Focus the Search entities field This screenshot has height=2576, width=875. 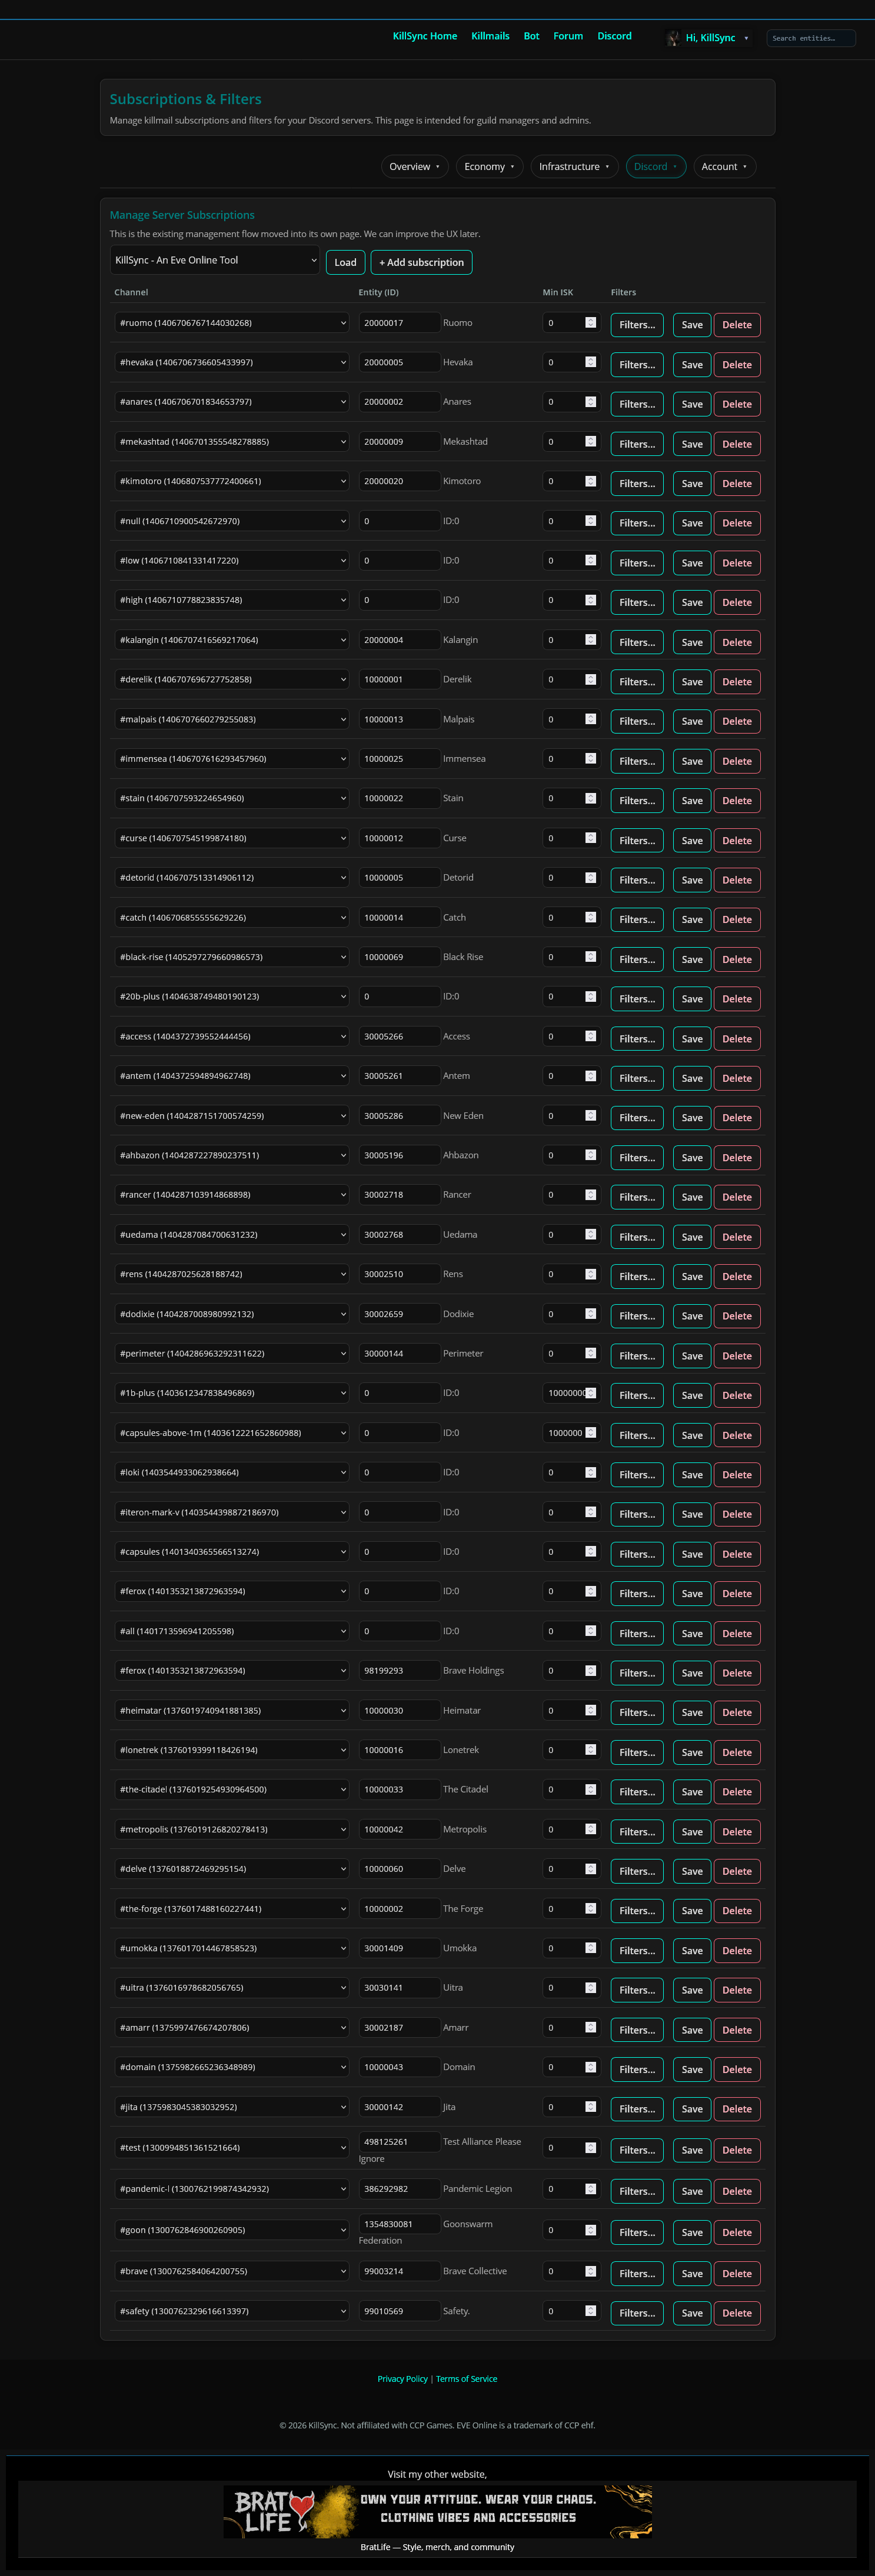pos(810,38)
